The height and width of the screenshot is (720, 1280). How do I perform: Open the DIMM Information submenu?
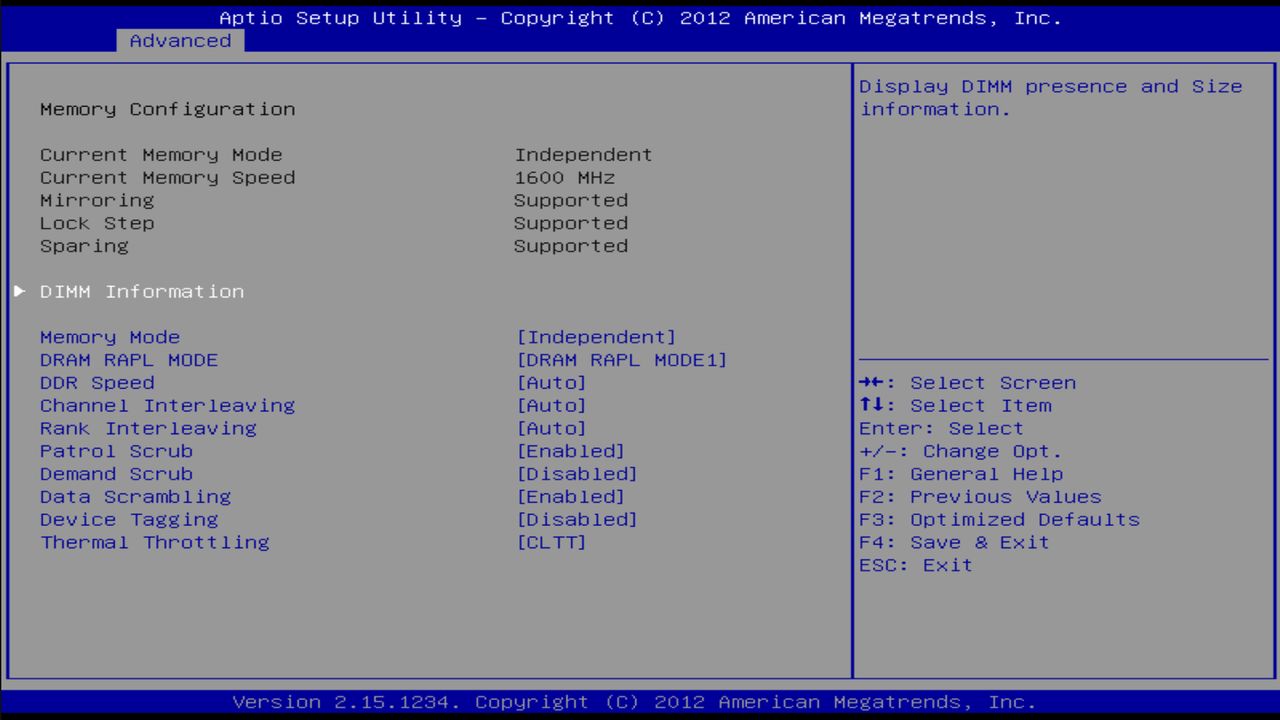pos(142,291)
